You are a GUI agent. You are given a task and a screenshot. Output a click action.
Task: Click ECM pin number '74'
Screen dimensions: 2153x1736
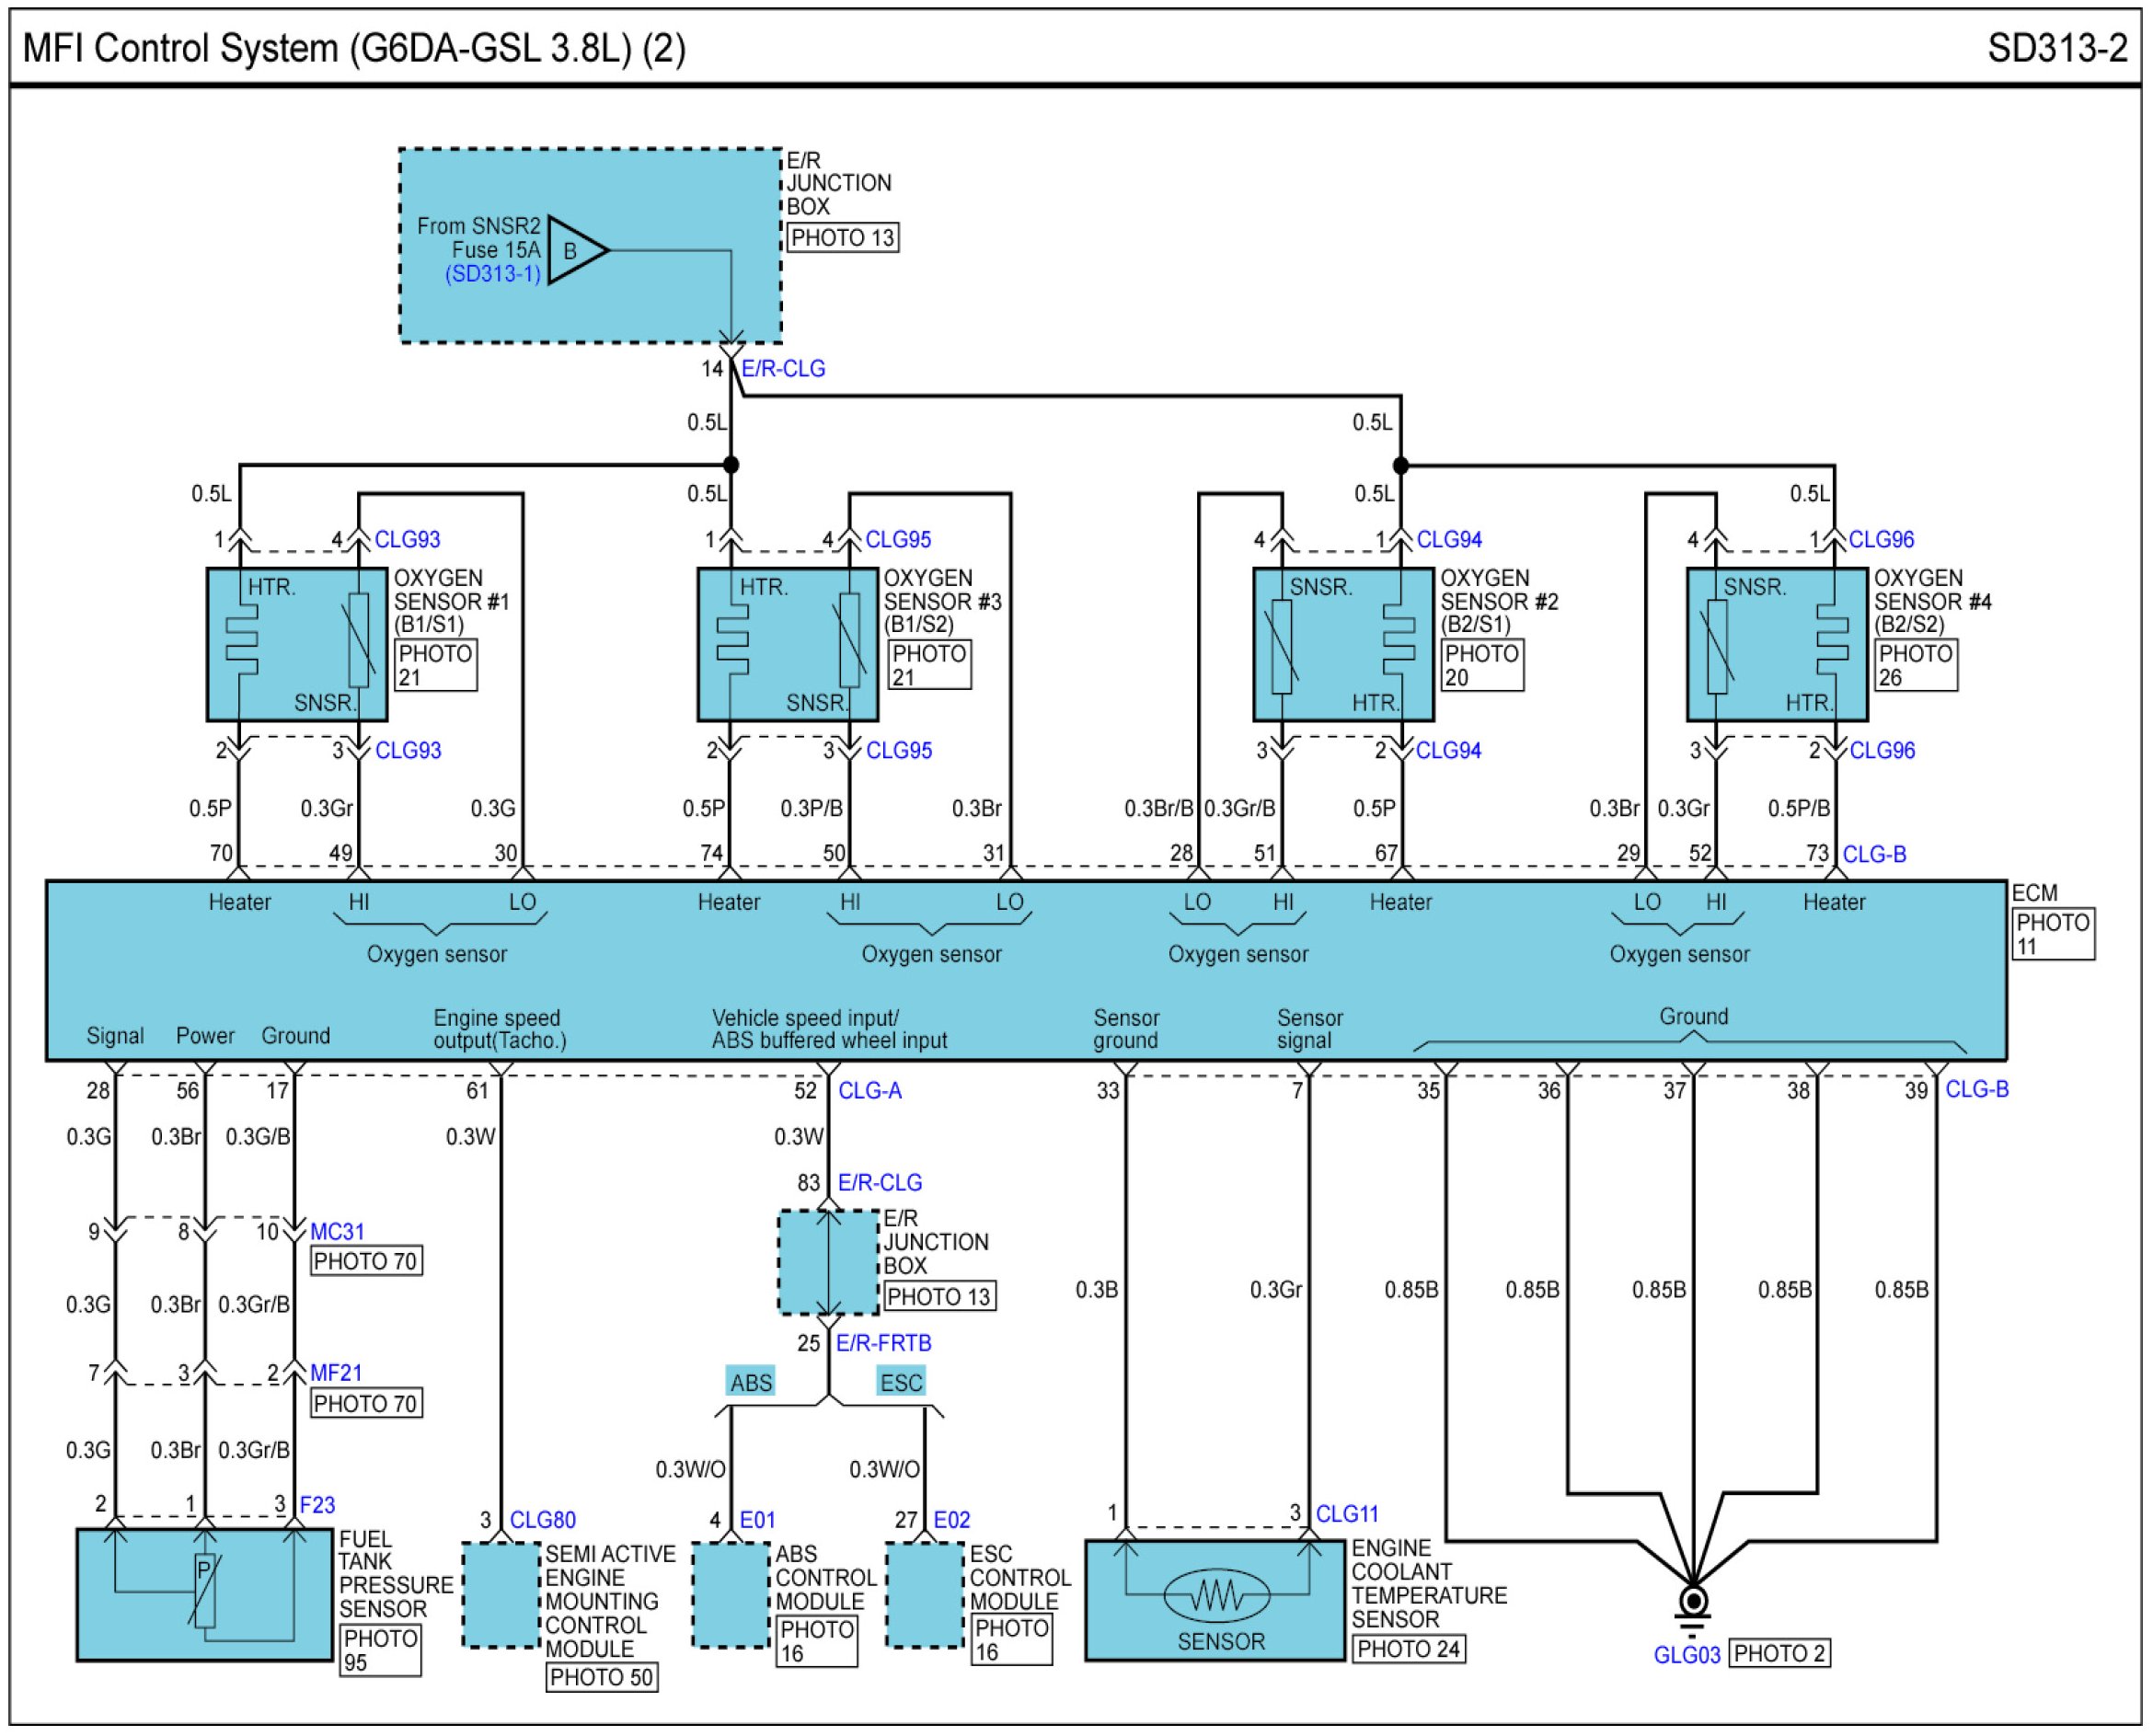click(x=711, y=855)
